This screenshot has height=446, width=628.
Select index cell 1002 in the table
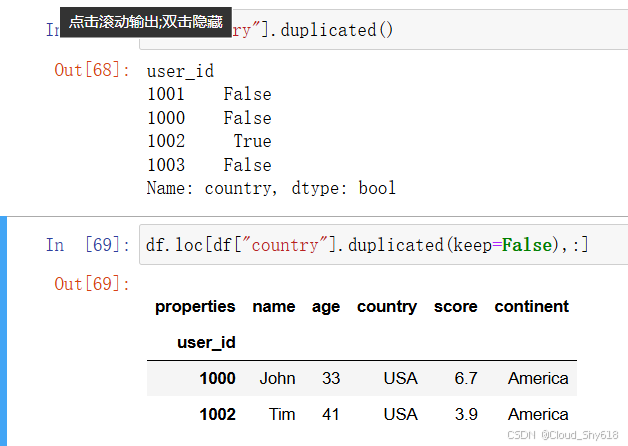tap(217, 414)
